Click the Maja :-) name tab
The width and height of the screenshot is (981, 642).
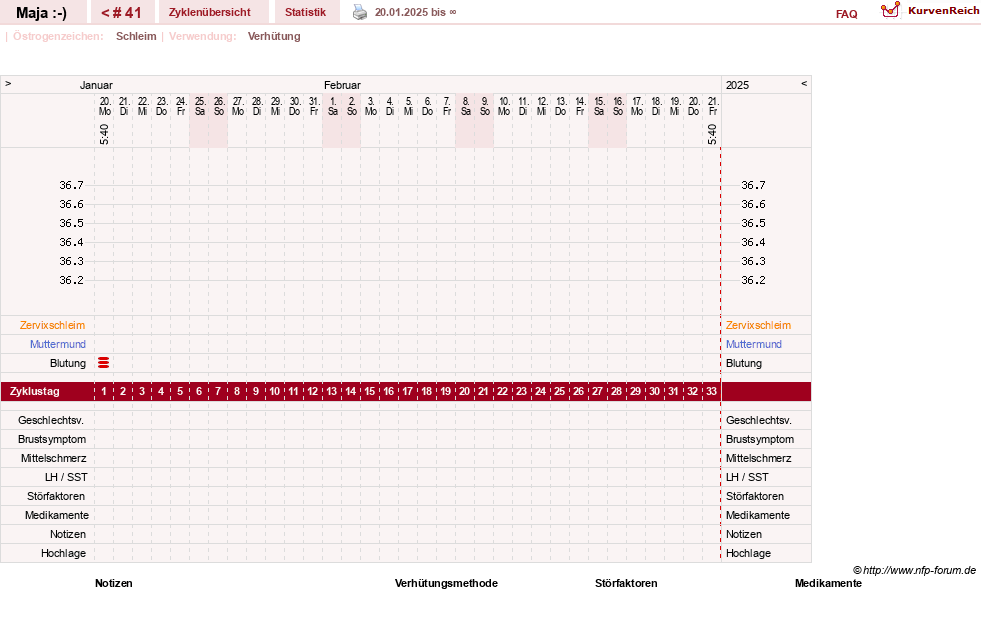pos(41,13)
